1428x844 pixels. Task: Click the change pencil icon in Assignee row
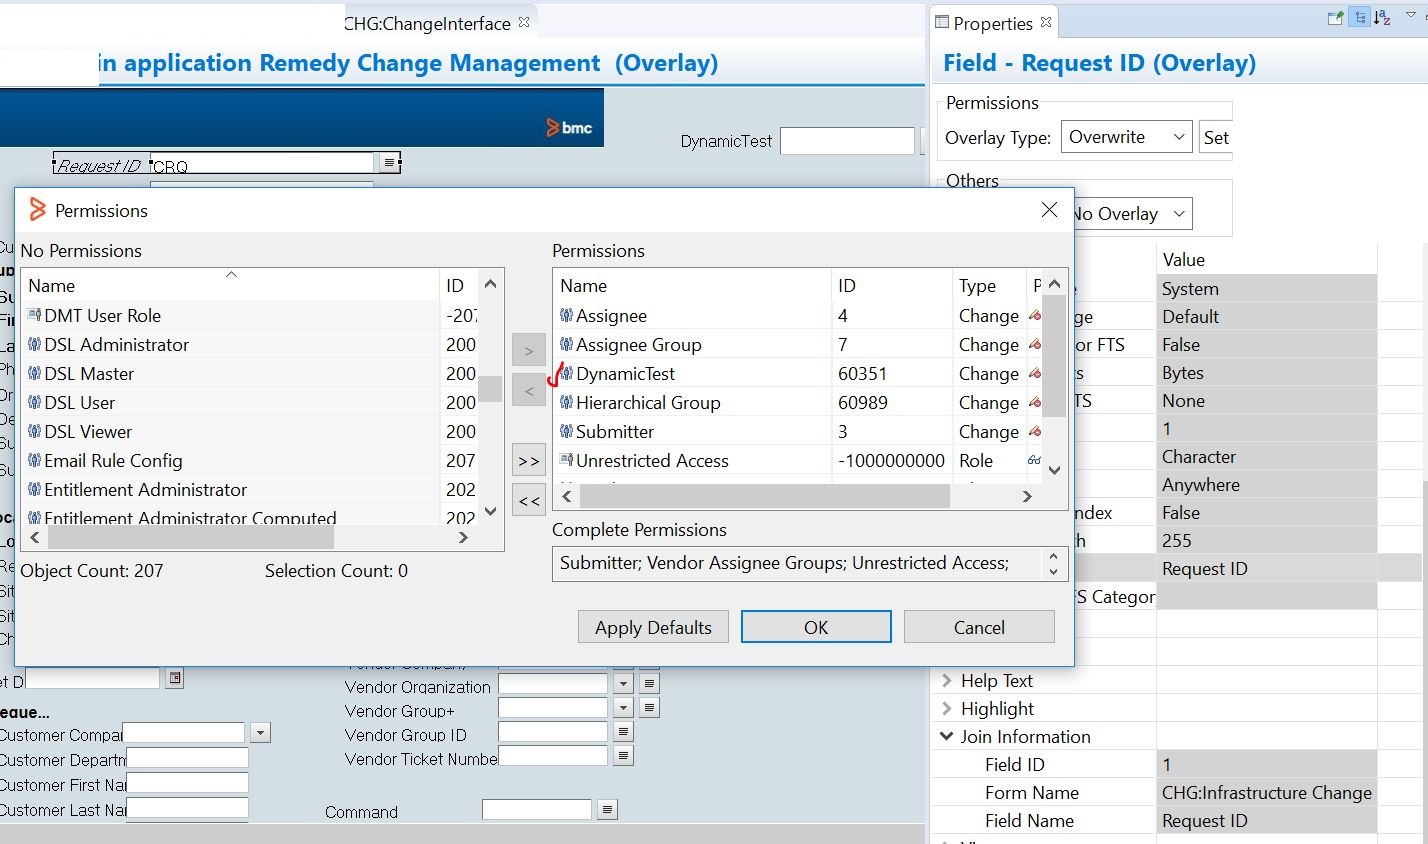[1035, 315]
